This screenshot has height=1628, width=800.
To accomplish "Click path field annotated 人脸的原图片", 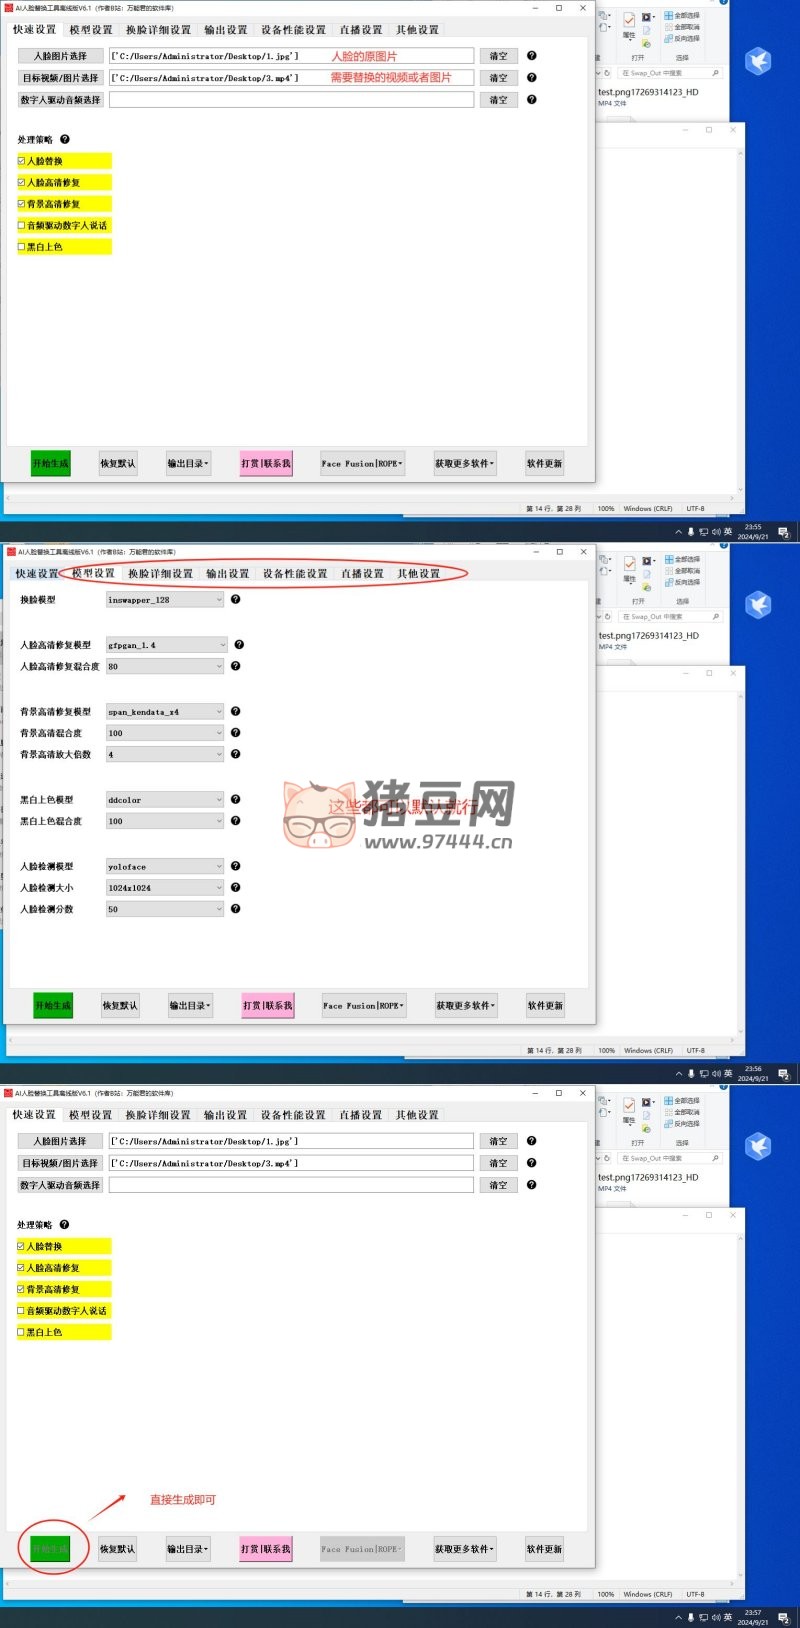I will 291,56.
